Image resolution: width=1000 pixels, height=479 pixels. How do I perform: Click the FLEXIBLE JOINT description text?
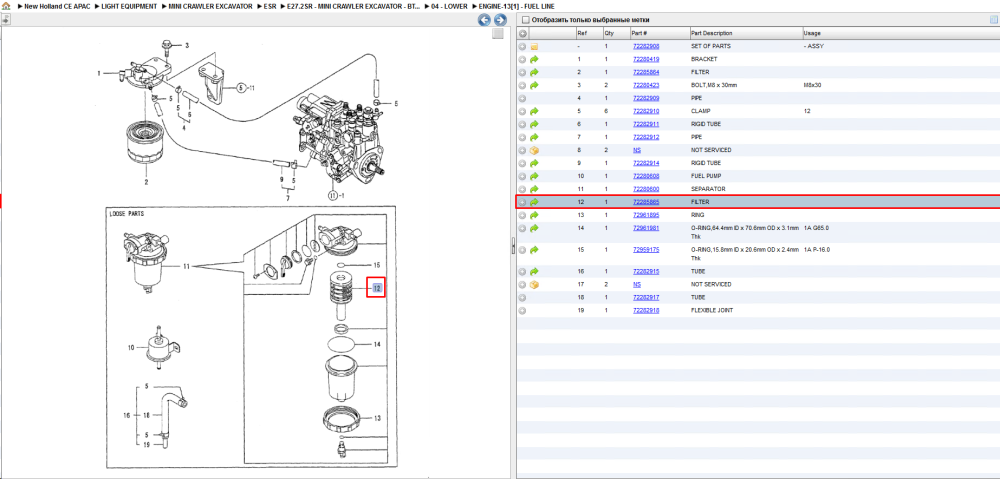[712, 311]
